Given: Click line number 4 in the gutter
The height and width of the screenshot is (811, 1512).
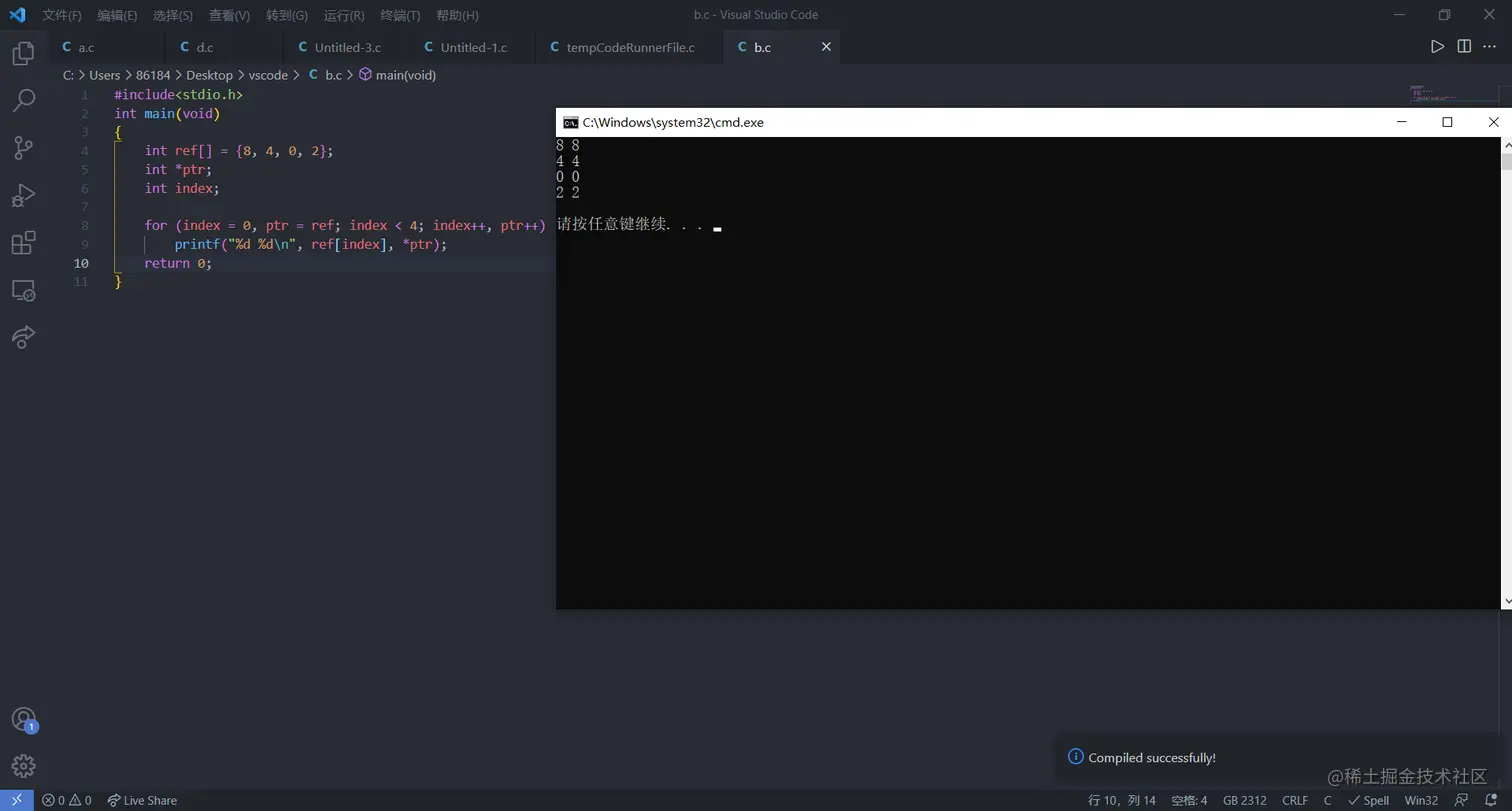Looking at the screenshot, I should [x=85, y=151].
